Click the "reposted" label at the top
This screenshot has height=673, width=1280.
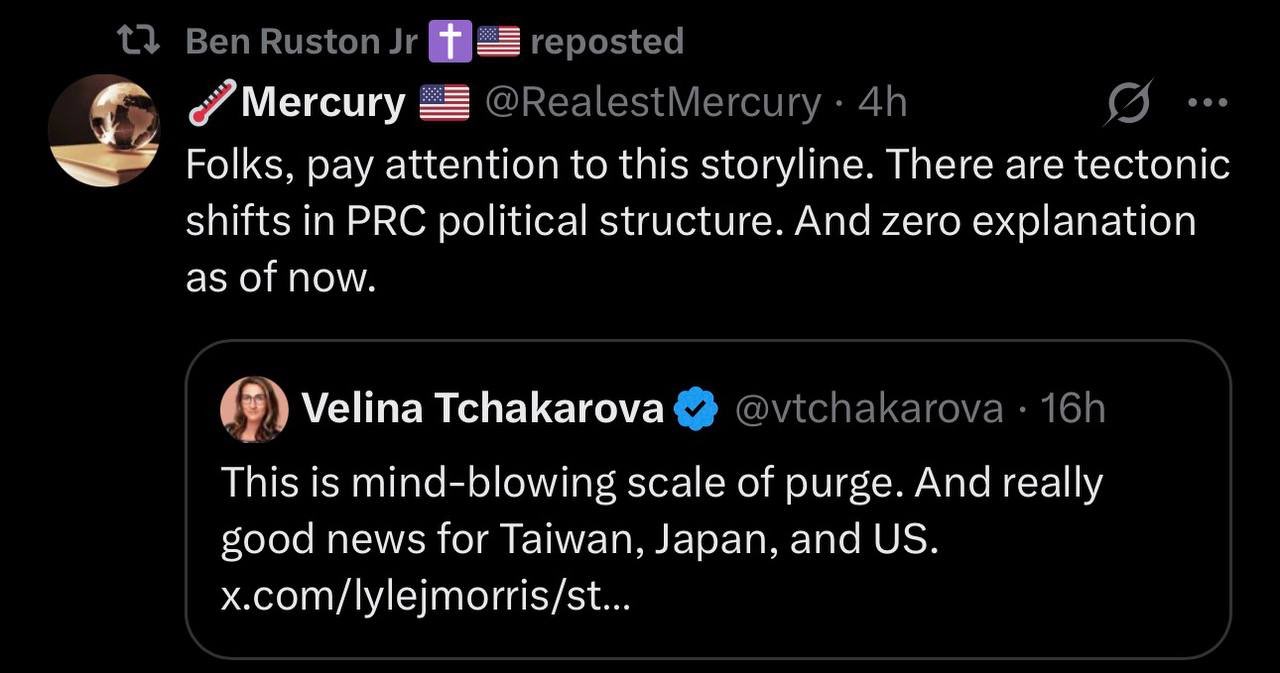pyautogui.click(x=607, y=41)
